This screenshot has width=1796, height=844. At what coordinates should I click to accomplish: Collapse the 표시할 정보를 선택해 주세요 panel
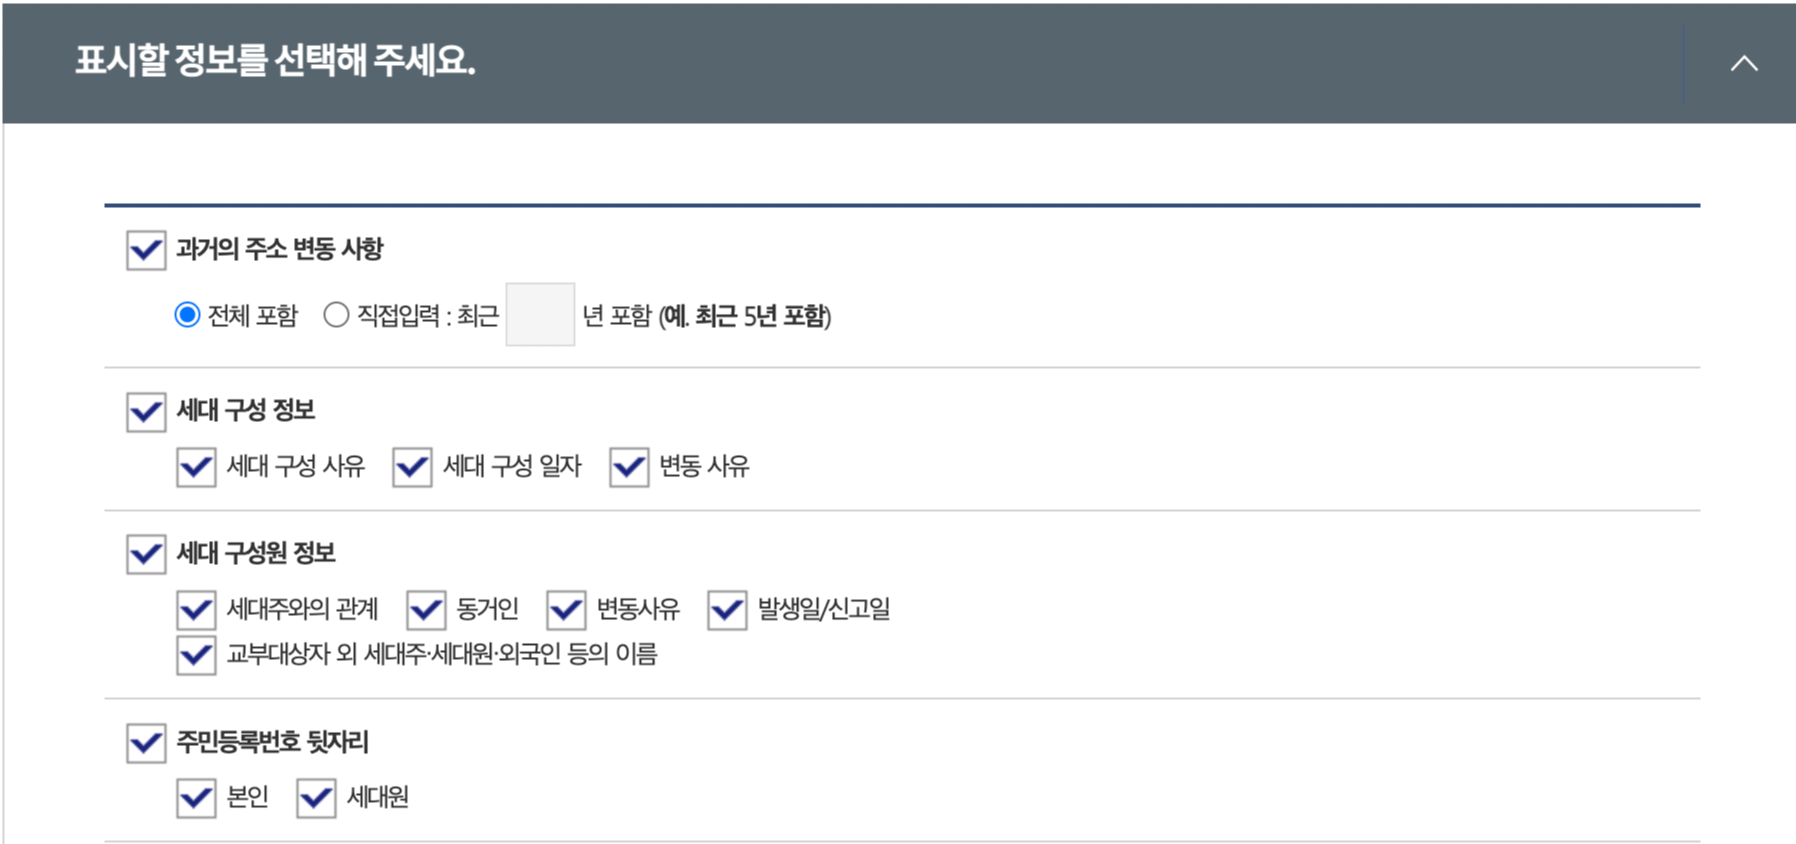pyautogui.click(x=1744, y=62)
